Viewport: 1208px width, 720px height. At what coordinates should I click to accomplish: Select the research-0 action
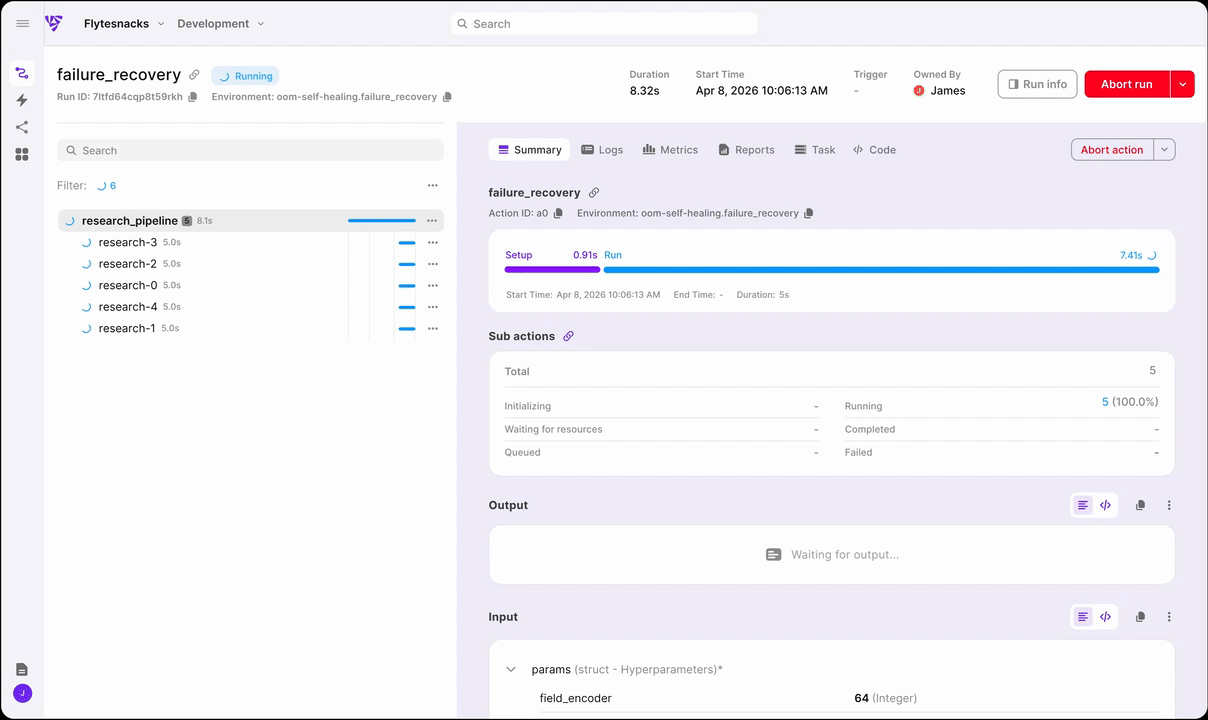point(128,285)
